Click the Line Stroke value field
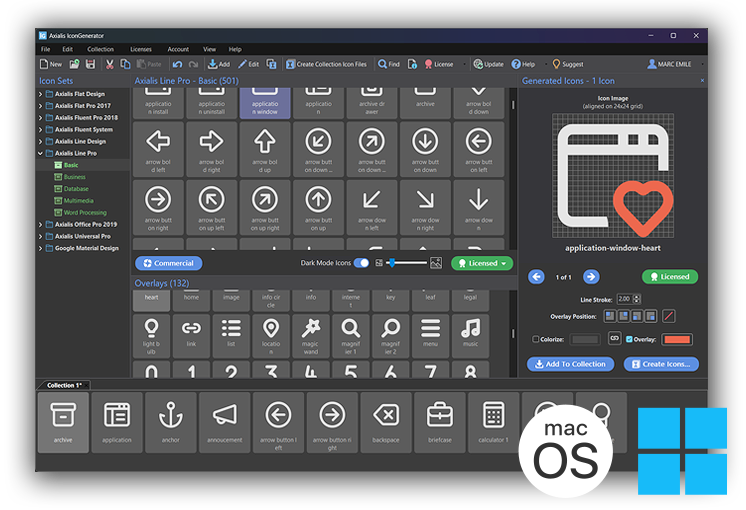The height and width of the screenshot is (510, 746). [625, 299]
